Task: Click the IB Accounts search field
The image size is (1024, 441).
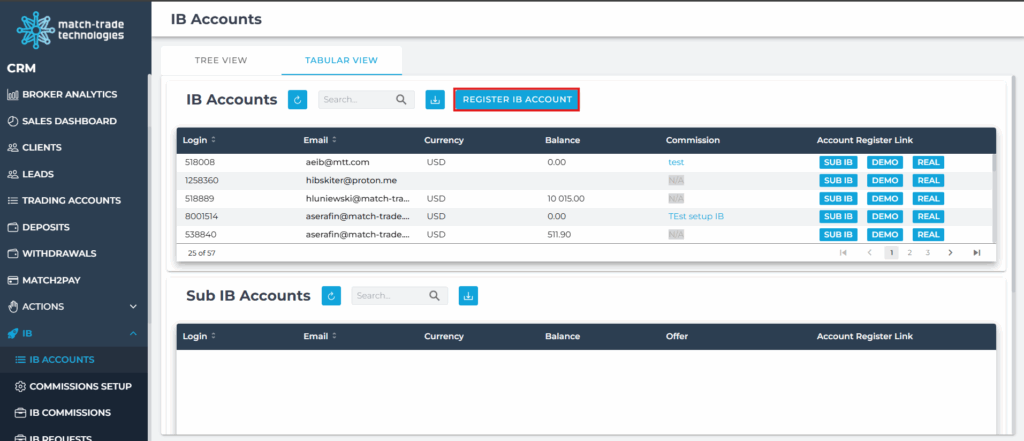Action: click(x=358, y=100)
